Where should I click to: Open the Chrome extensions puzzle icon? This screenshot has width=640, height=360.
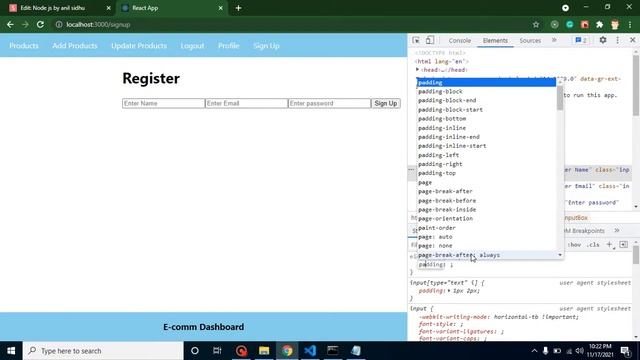click(599, 24)
